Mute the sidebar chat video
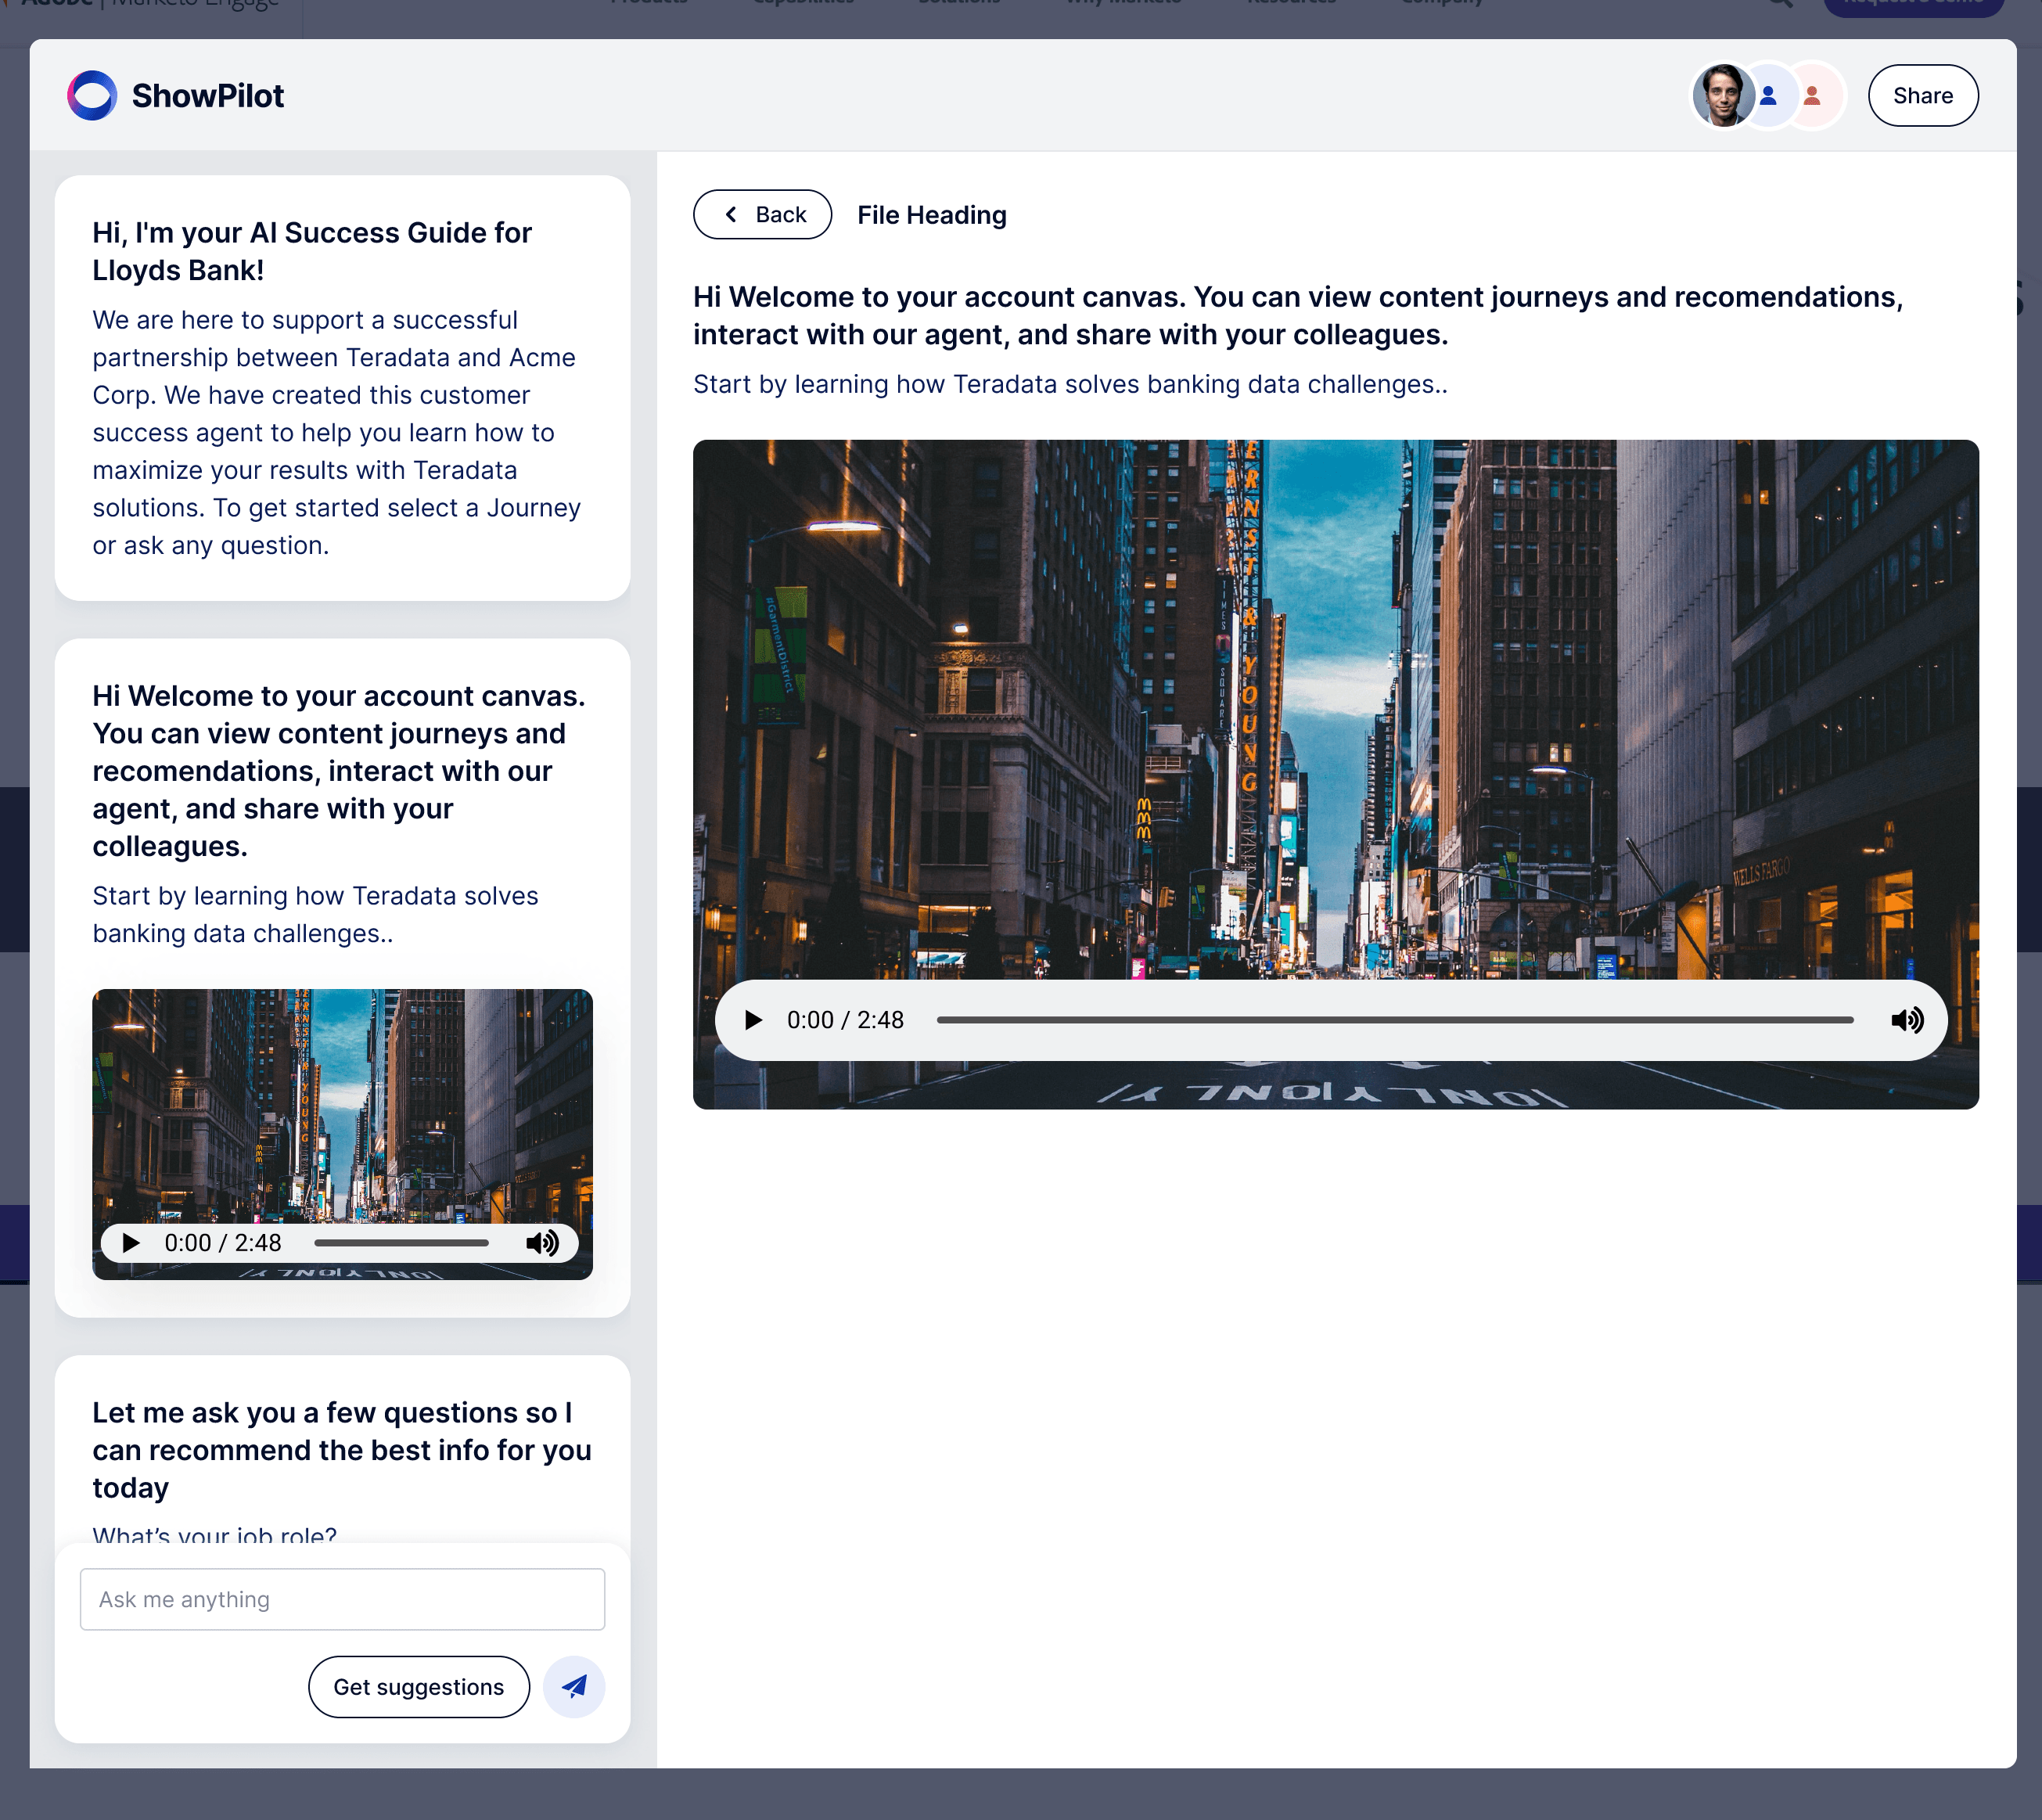Viewport: 2042px width, 1820px height. click(544, 1243)
